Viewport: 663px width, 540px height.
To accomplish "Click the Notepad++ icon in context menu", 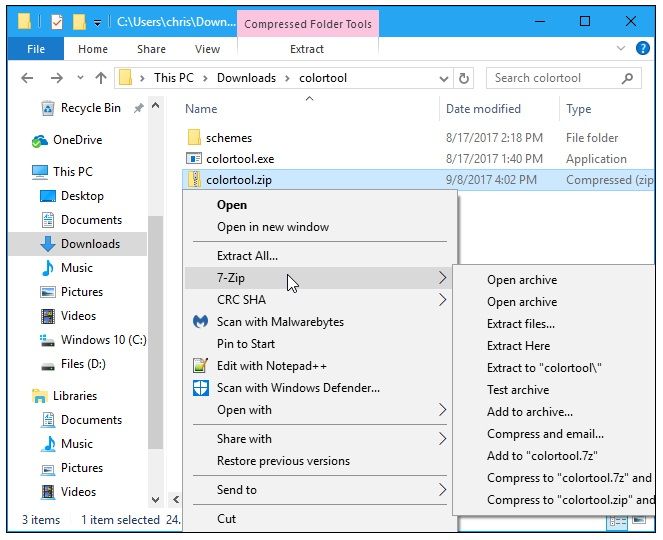I will (200, 366).
